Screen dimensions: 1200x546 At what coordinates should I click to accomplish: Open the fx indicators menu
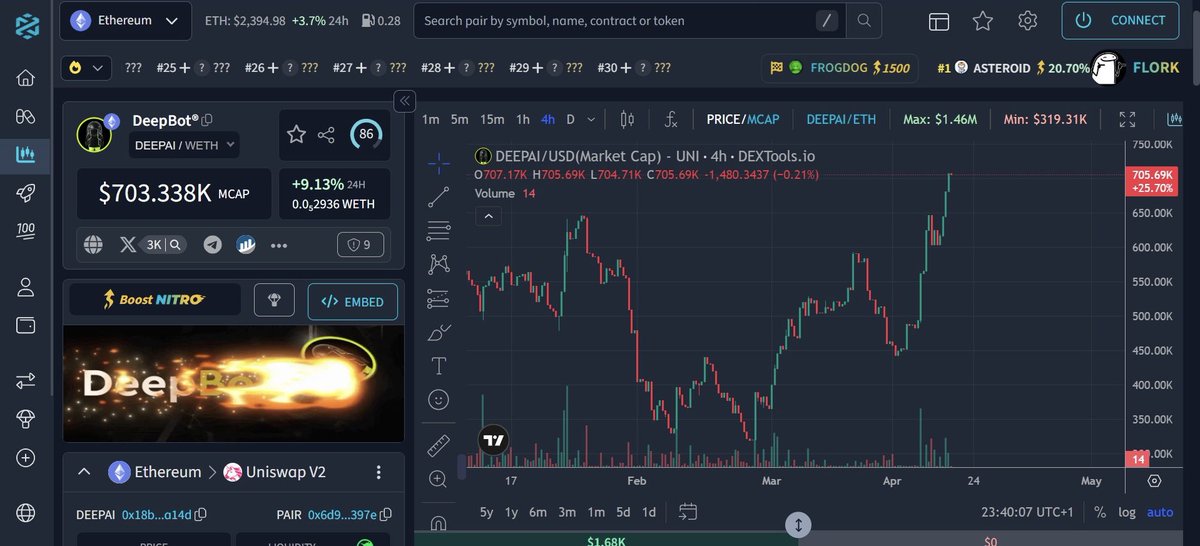(x=671, y=119)
